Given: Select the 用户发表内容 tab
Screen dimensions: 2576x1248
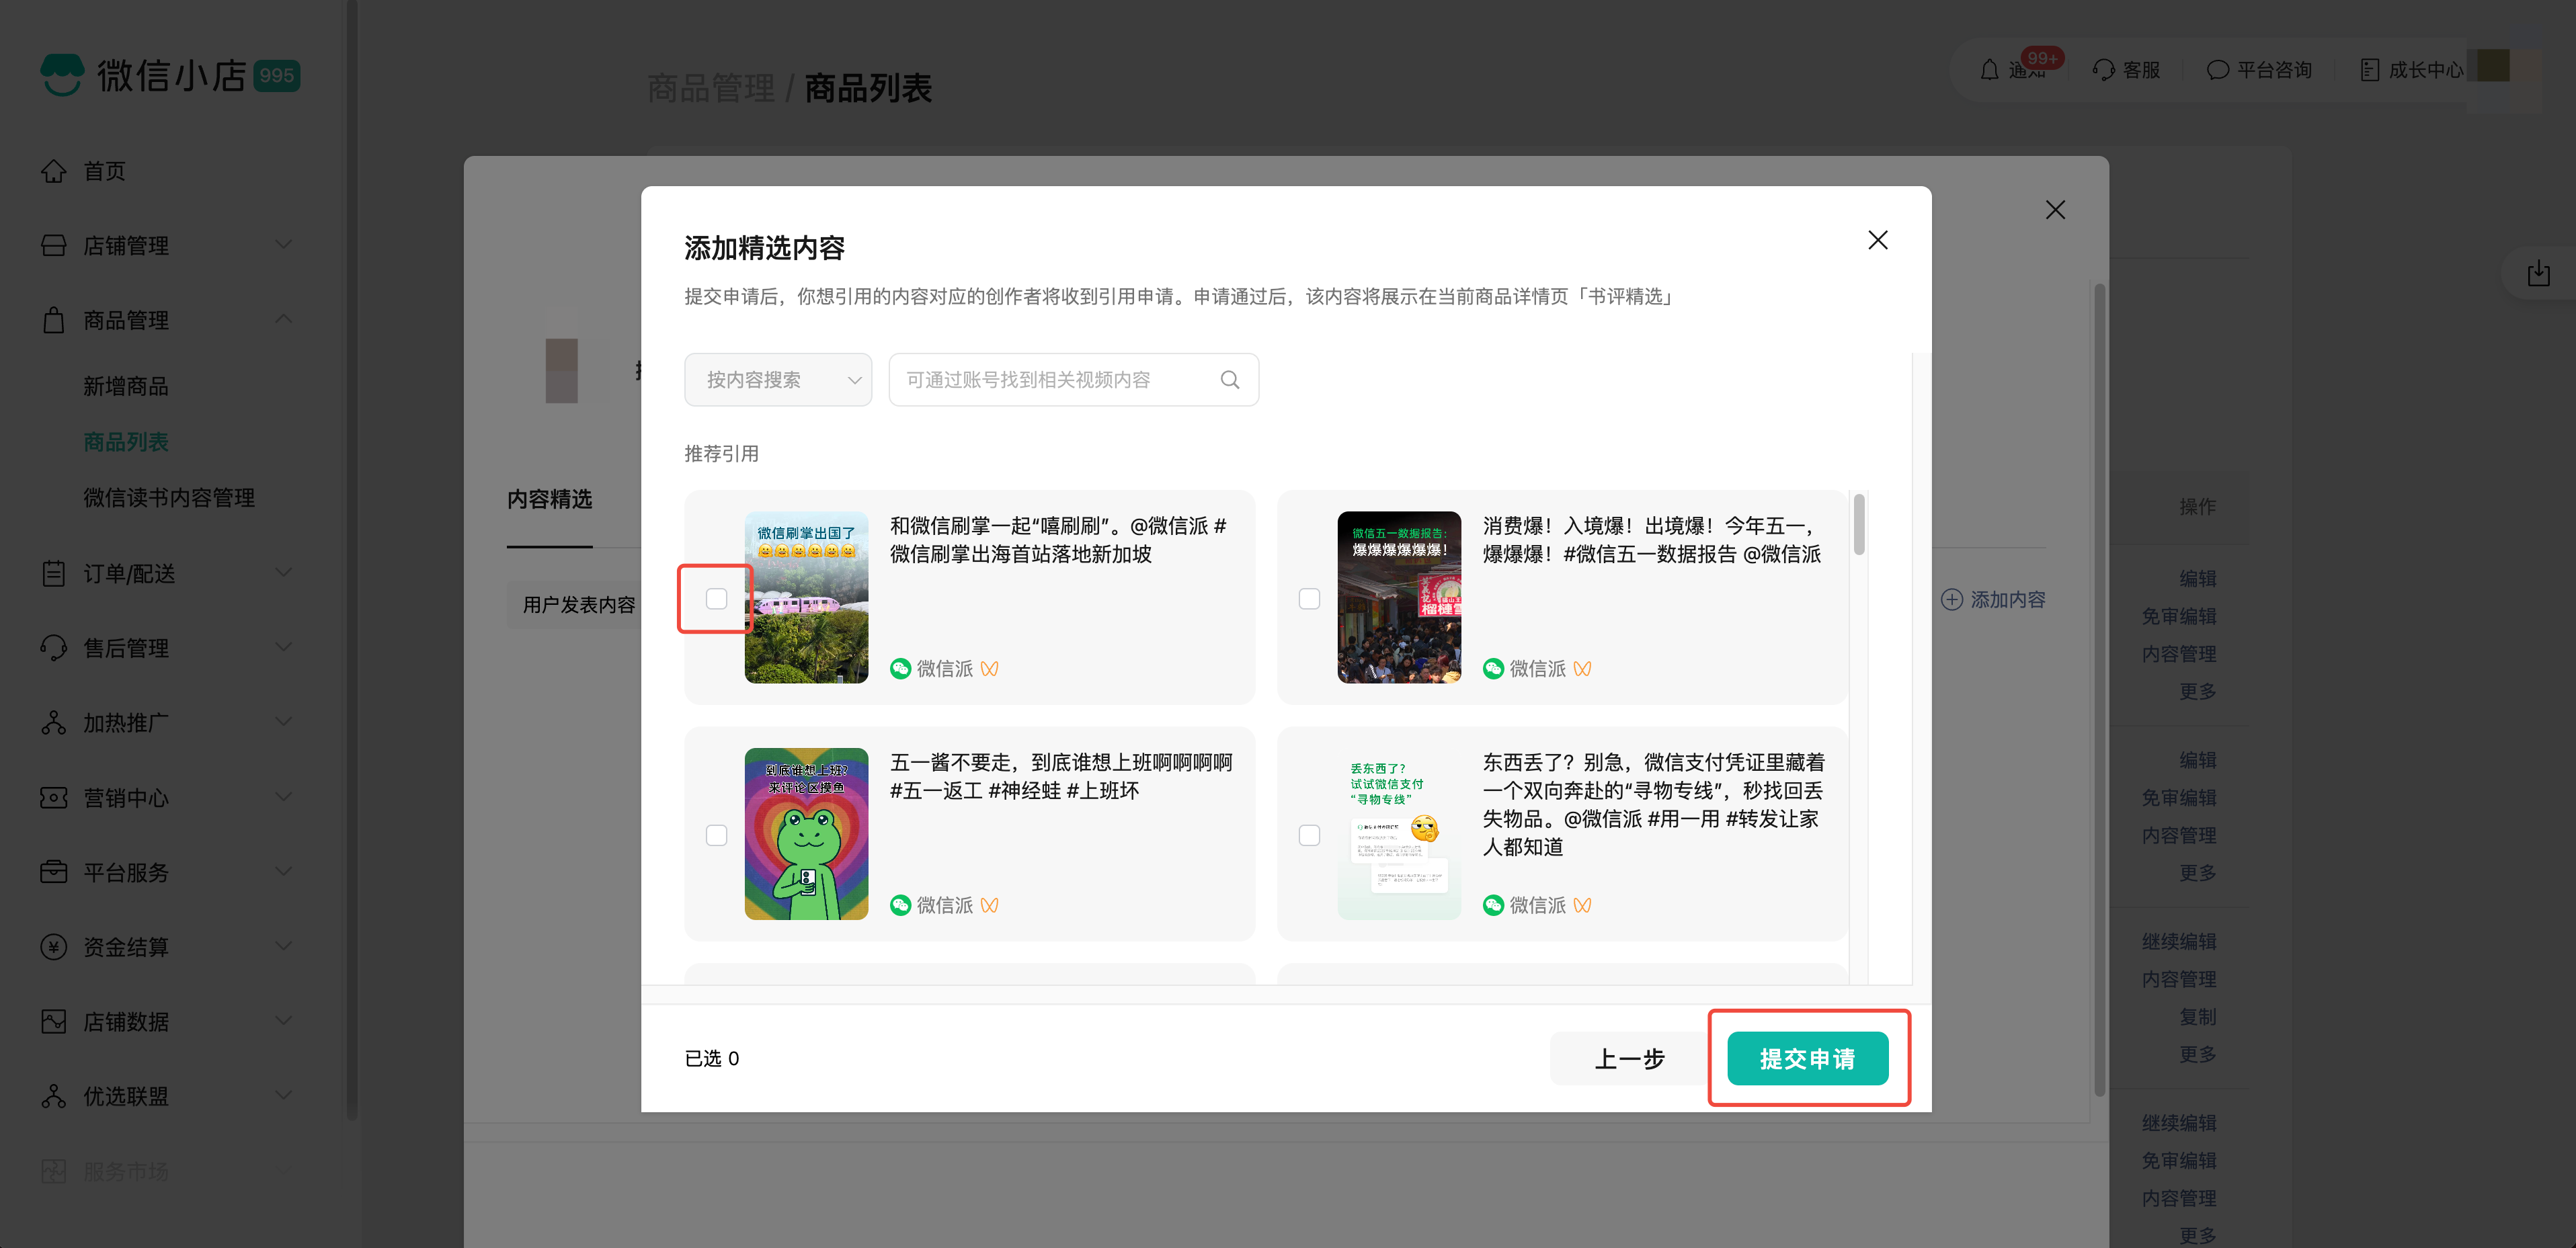Looking at the screenshot, I should point(577,605).
